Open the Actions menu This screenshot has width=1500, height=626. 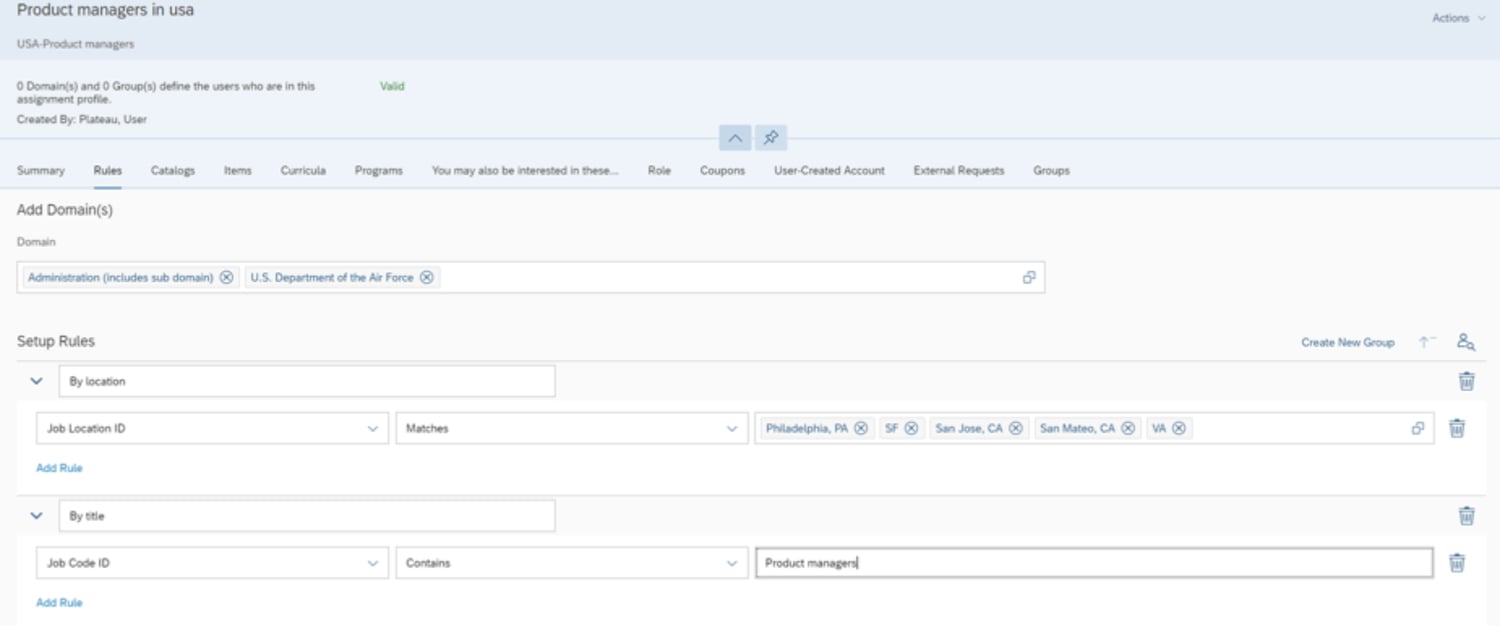click(1458, 18)
